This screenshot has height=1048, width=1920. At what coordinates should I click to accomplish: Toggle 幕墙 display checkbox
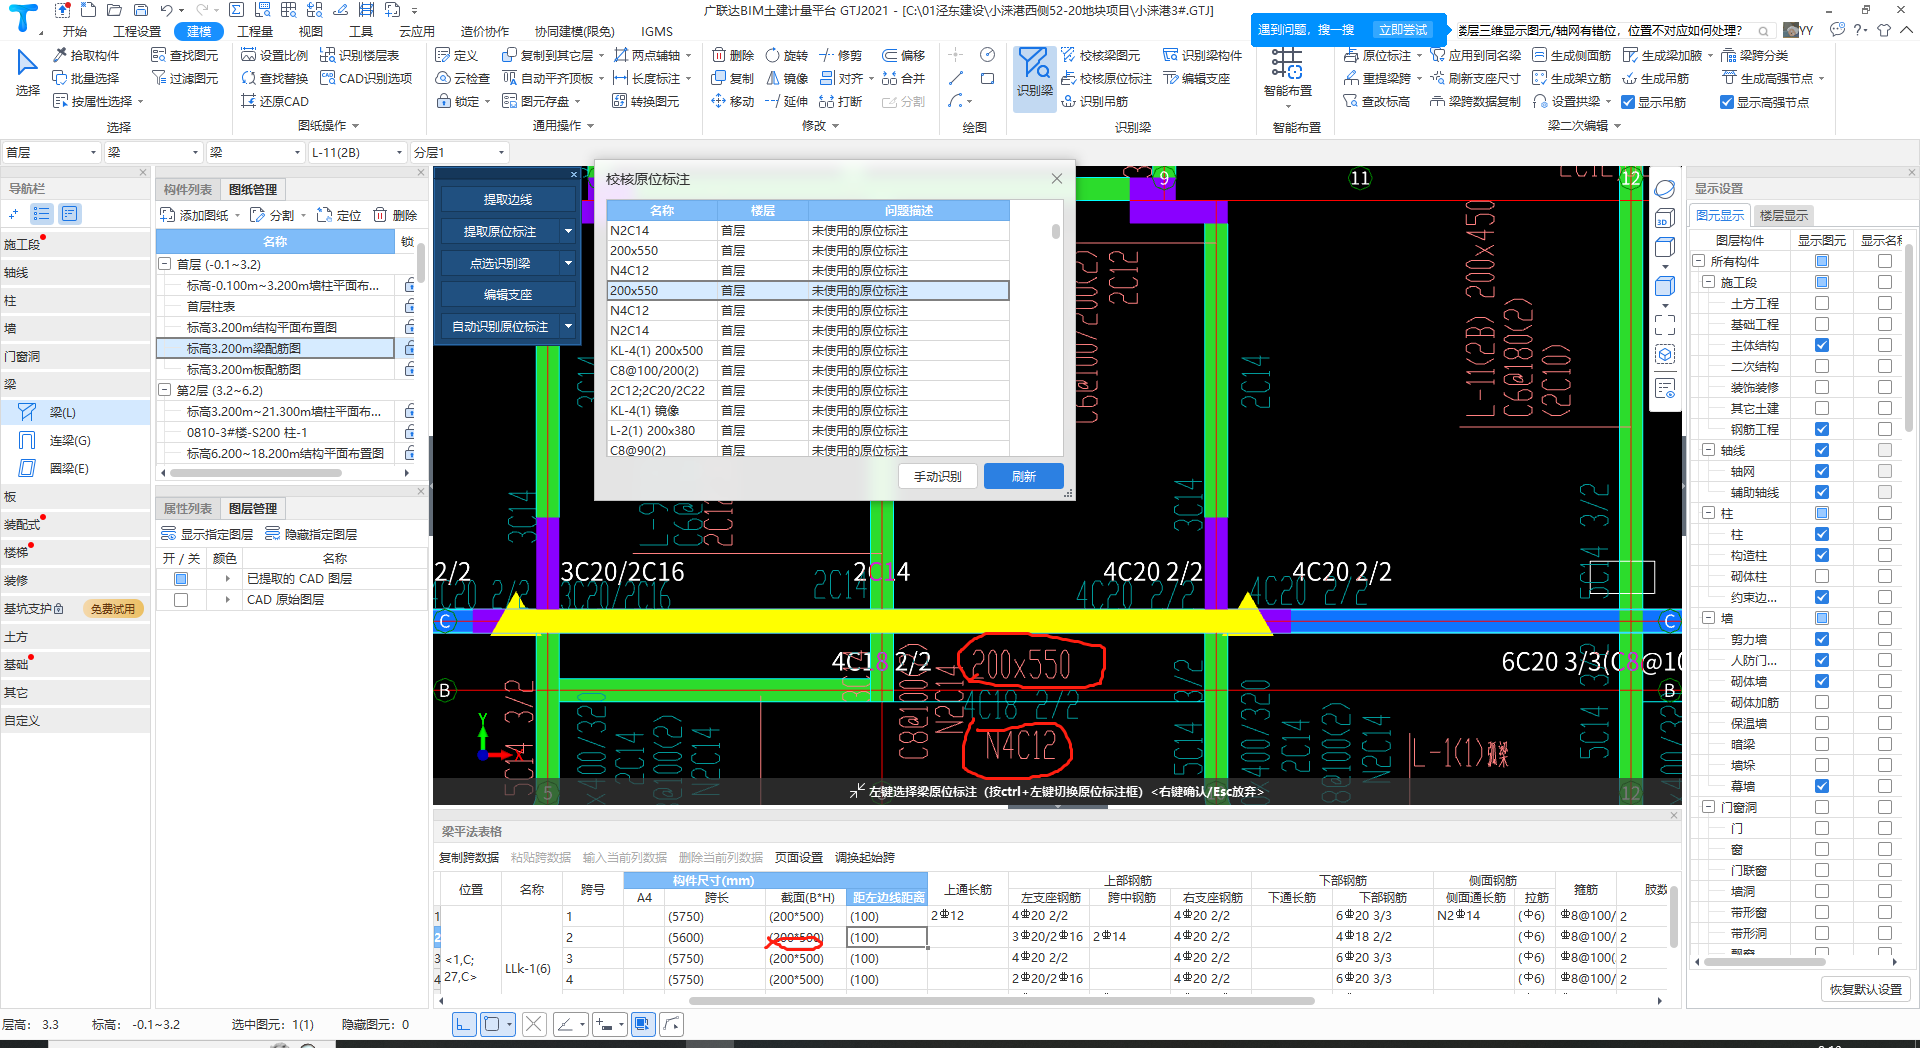pos(1822,786)
